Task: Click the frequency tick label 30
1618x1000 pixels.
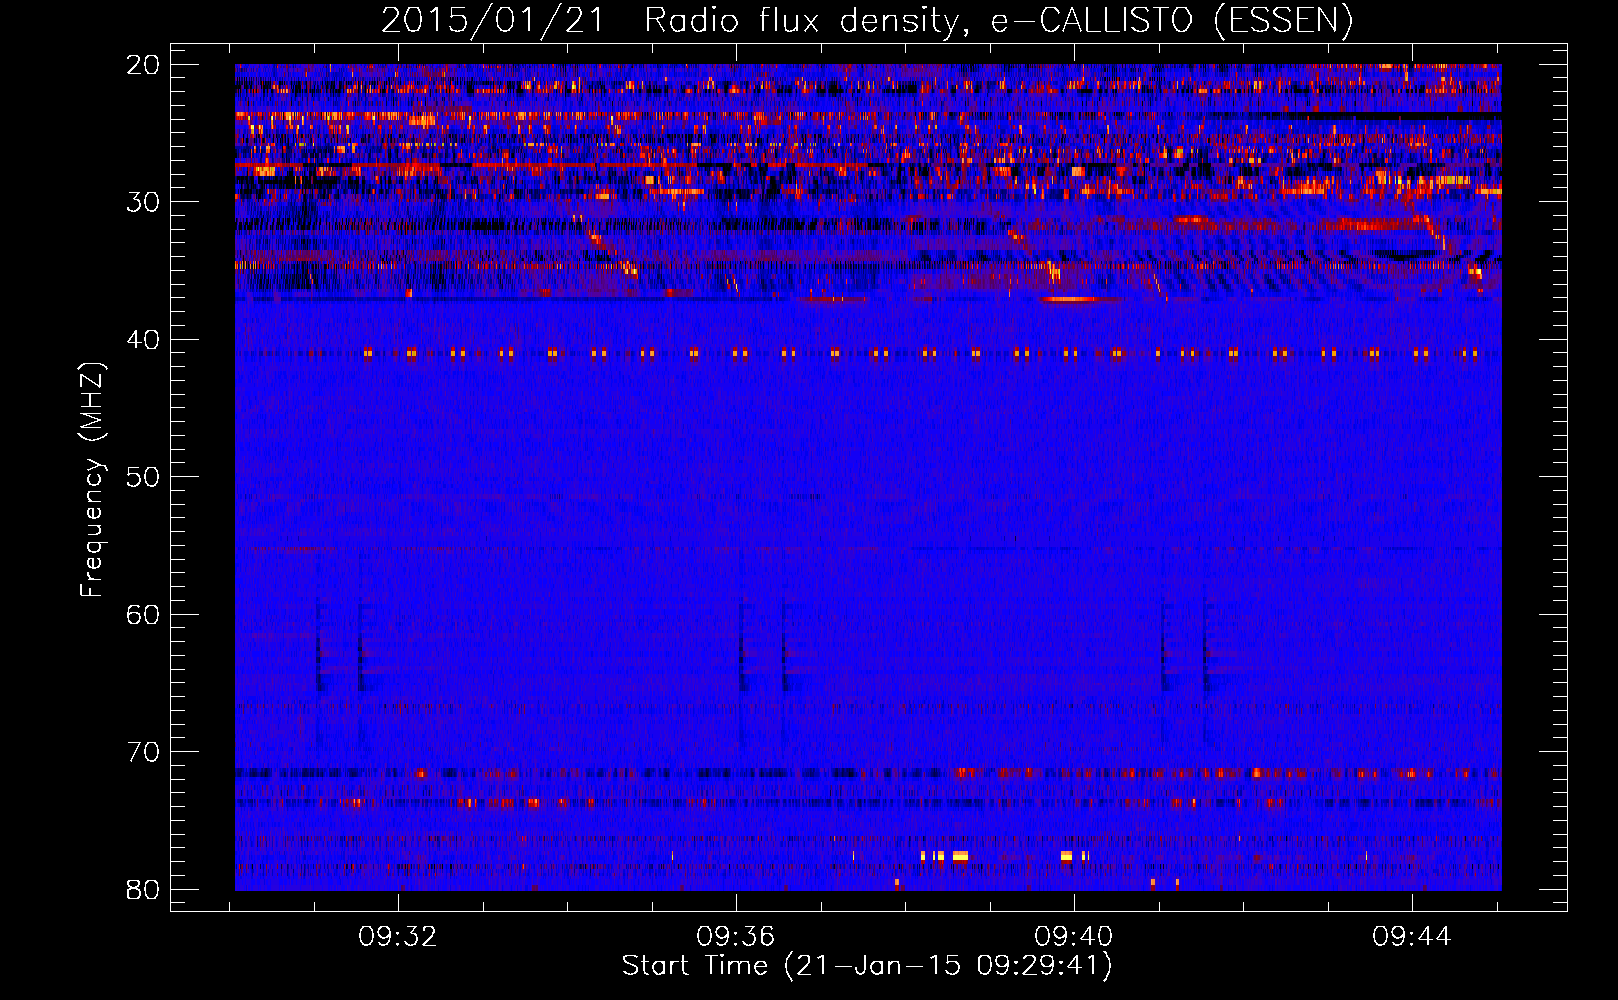Action: (x=144, y=202)
